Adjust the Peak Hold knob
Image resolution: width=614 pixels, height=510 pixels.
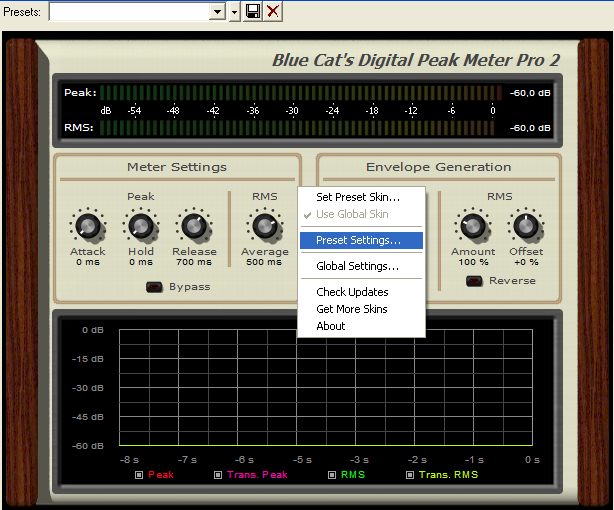[141, 226]
